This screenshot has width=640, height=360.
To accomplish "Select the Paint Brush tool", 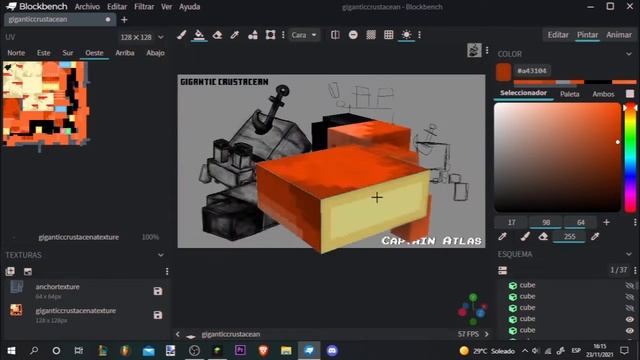I will (182, 35).
